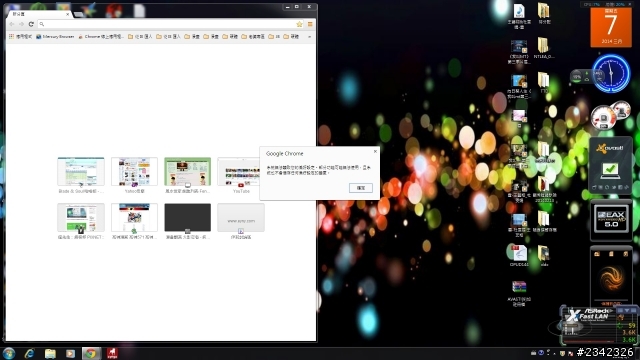This screenshot has height=360, width=640.
Task: Open the Yahoo thumbnail tile
Action: pos(134,172)
